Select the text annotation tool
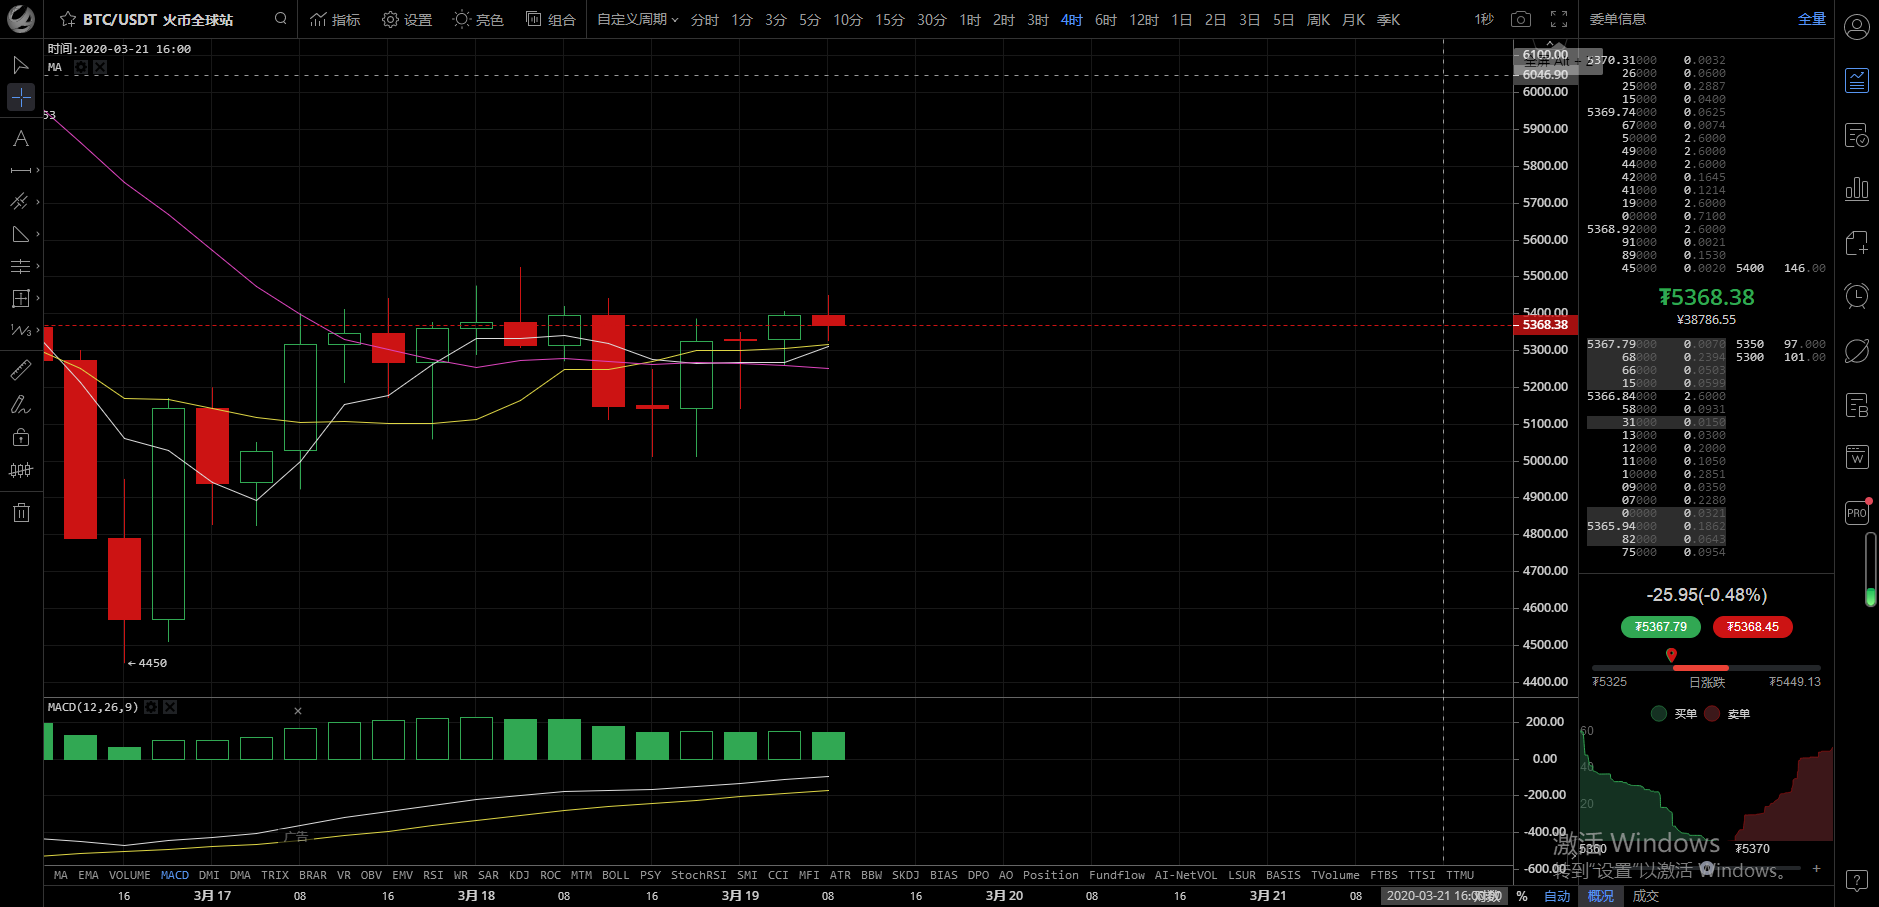Image resolution: width=1879 pixels, height=907 pixels. 20,139
